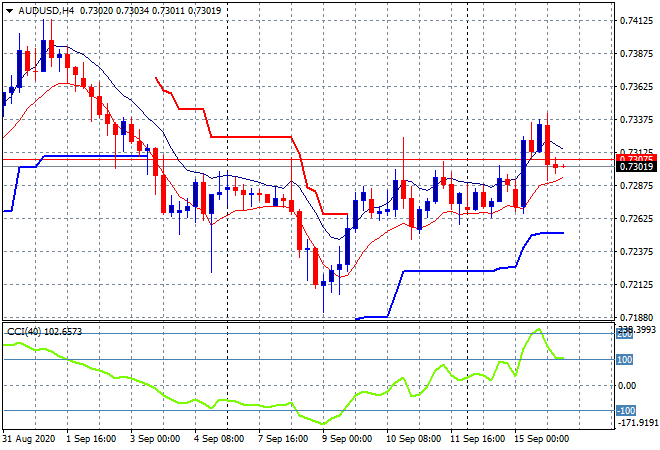Click the red 0.73019 current price tag
Image resolution: width=660 pixels, height=450 pixels.
point(636,166)
